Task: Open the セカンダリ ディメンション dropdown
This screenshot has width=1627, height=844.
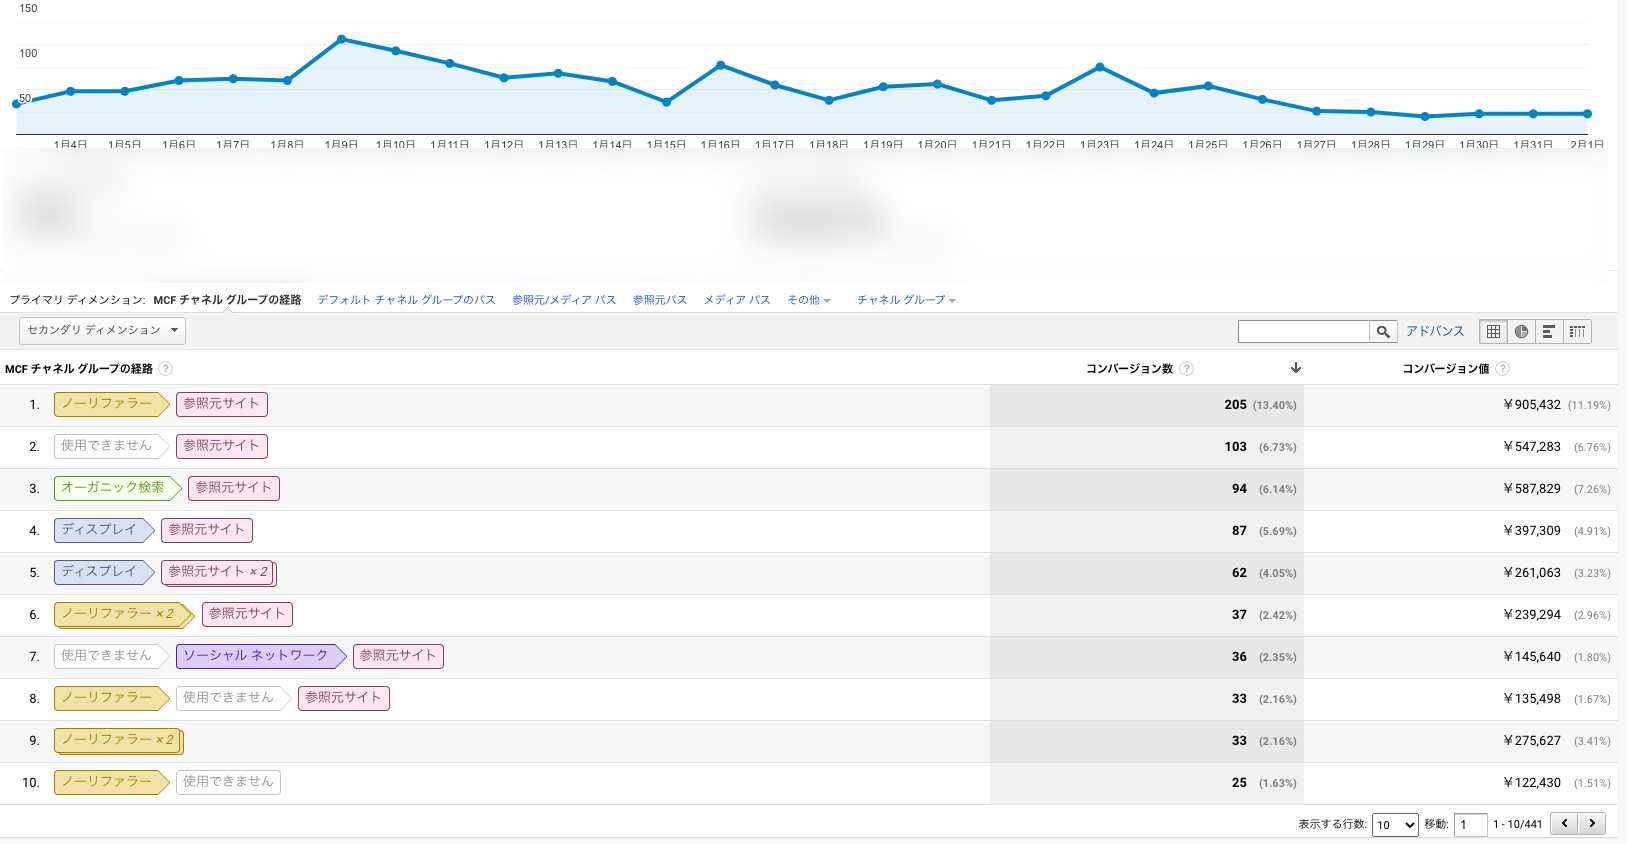Action: 102,330
